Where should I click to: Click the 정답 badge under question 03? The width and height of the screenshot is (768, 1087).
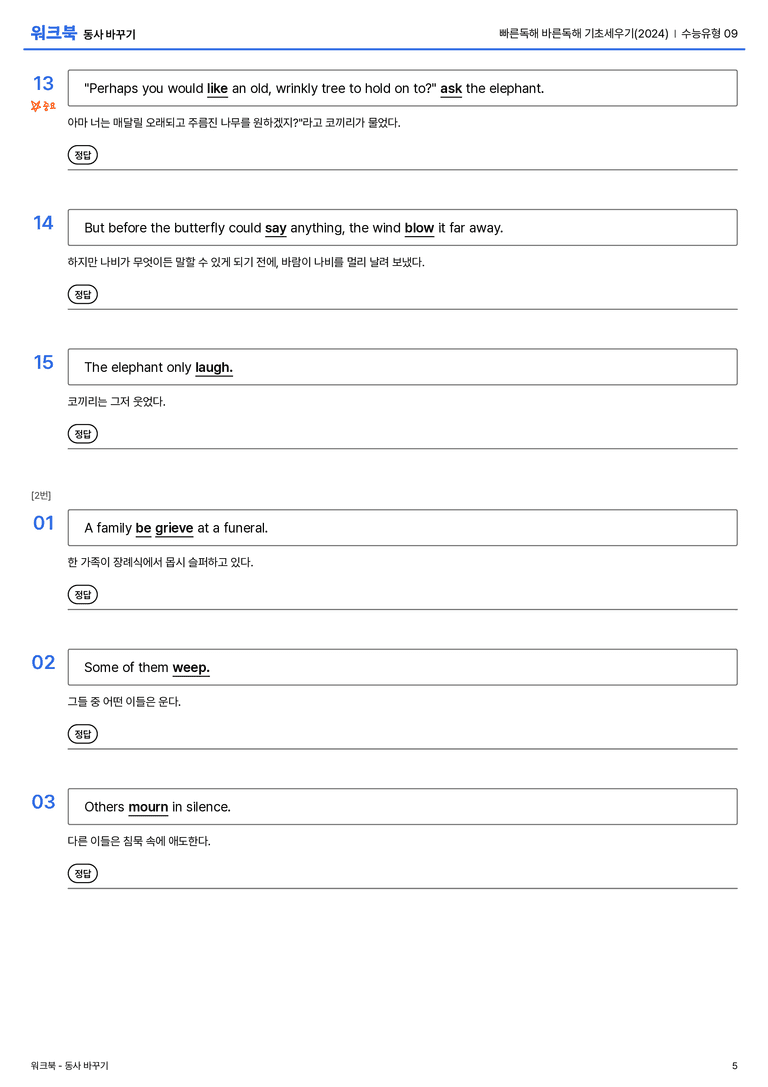pos(82,873)
